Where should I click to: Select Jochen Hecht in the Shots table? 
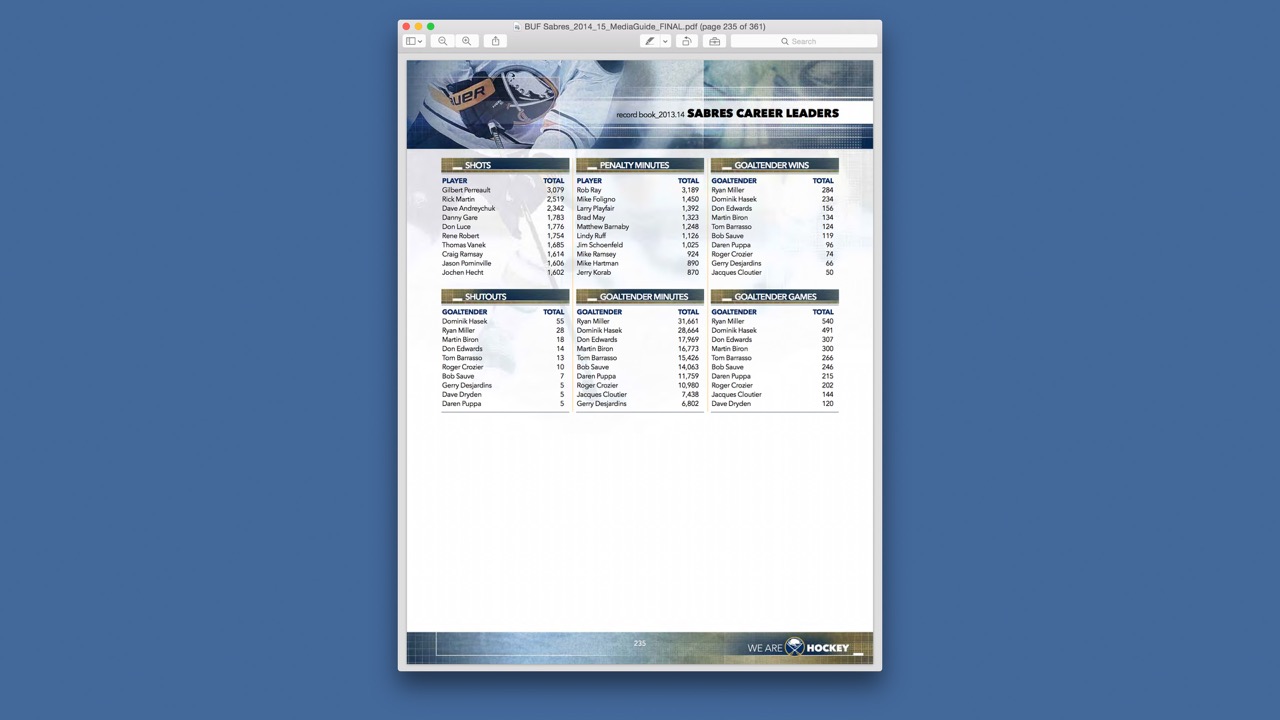[462, 272]
